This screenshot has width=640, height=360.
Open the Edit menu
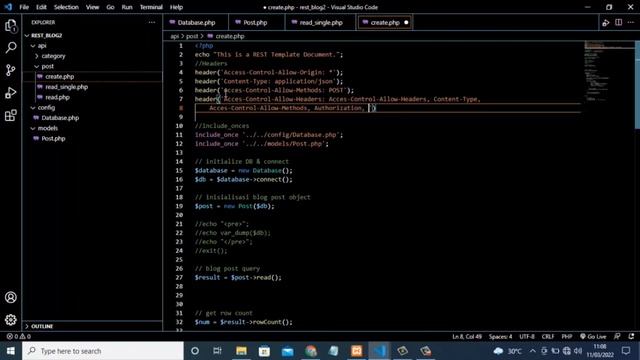click(x=41, y=7)
